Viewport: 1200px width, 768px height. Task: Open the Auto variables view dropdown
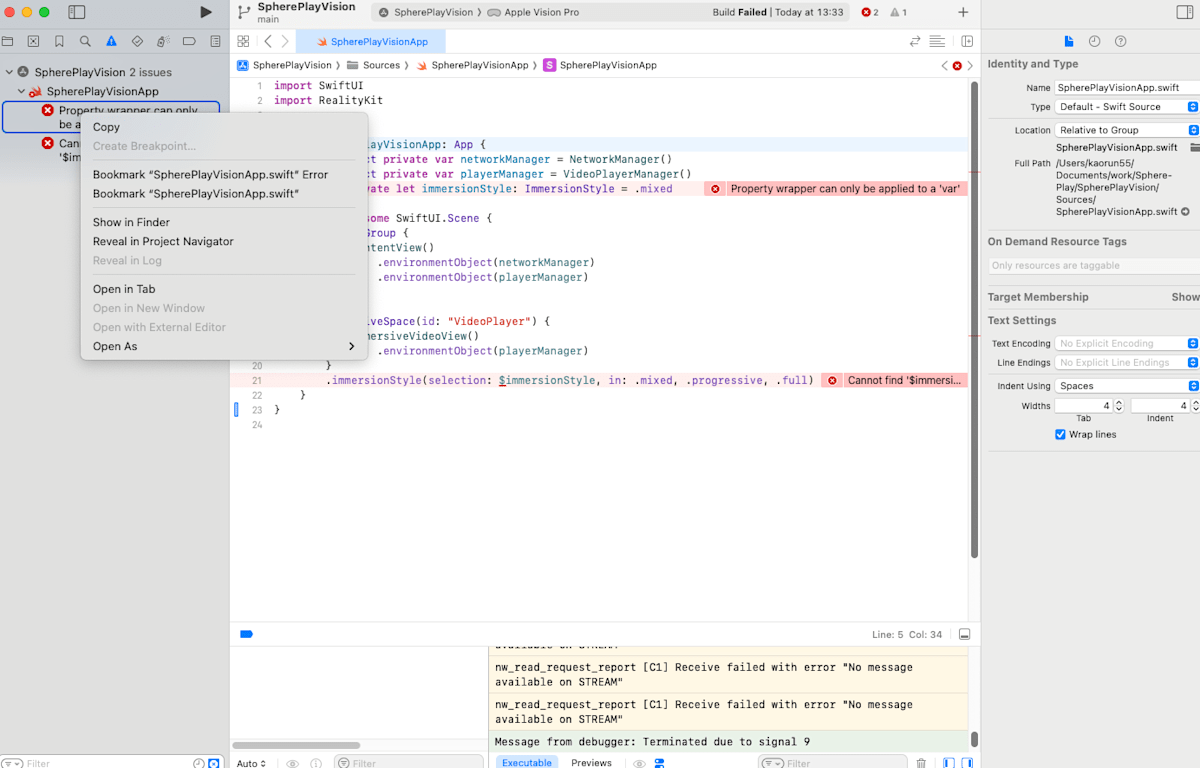coord(251,763)
